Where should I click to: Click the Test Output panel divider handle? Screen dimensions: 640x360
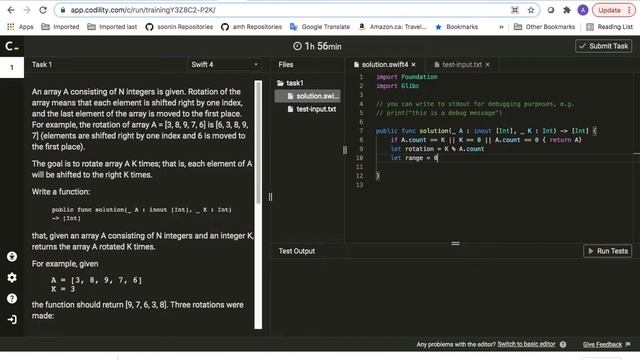pyautogui.click(x=456, y=244)
